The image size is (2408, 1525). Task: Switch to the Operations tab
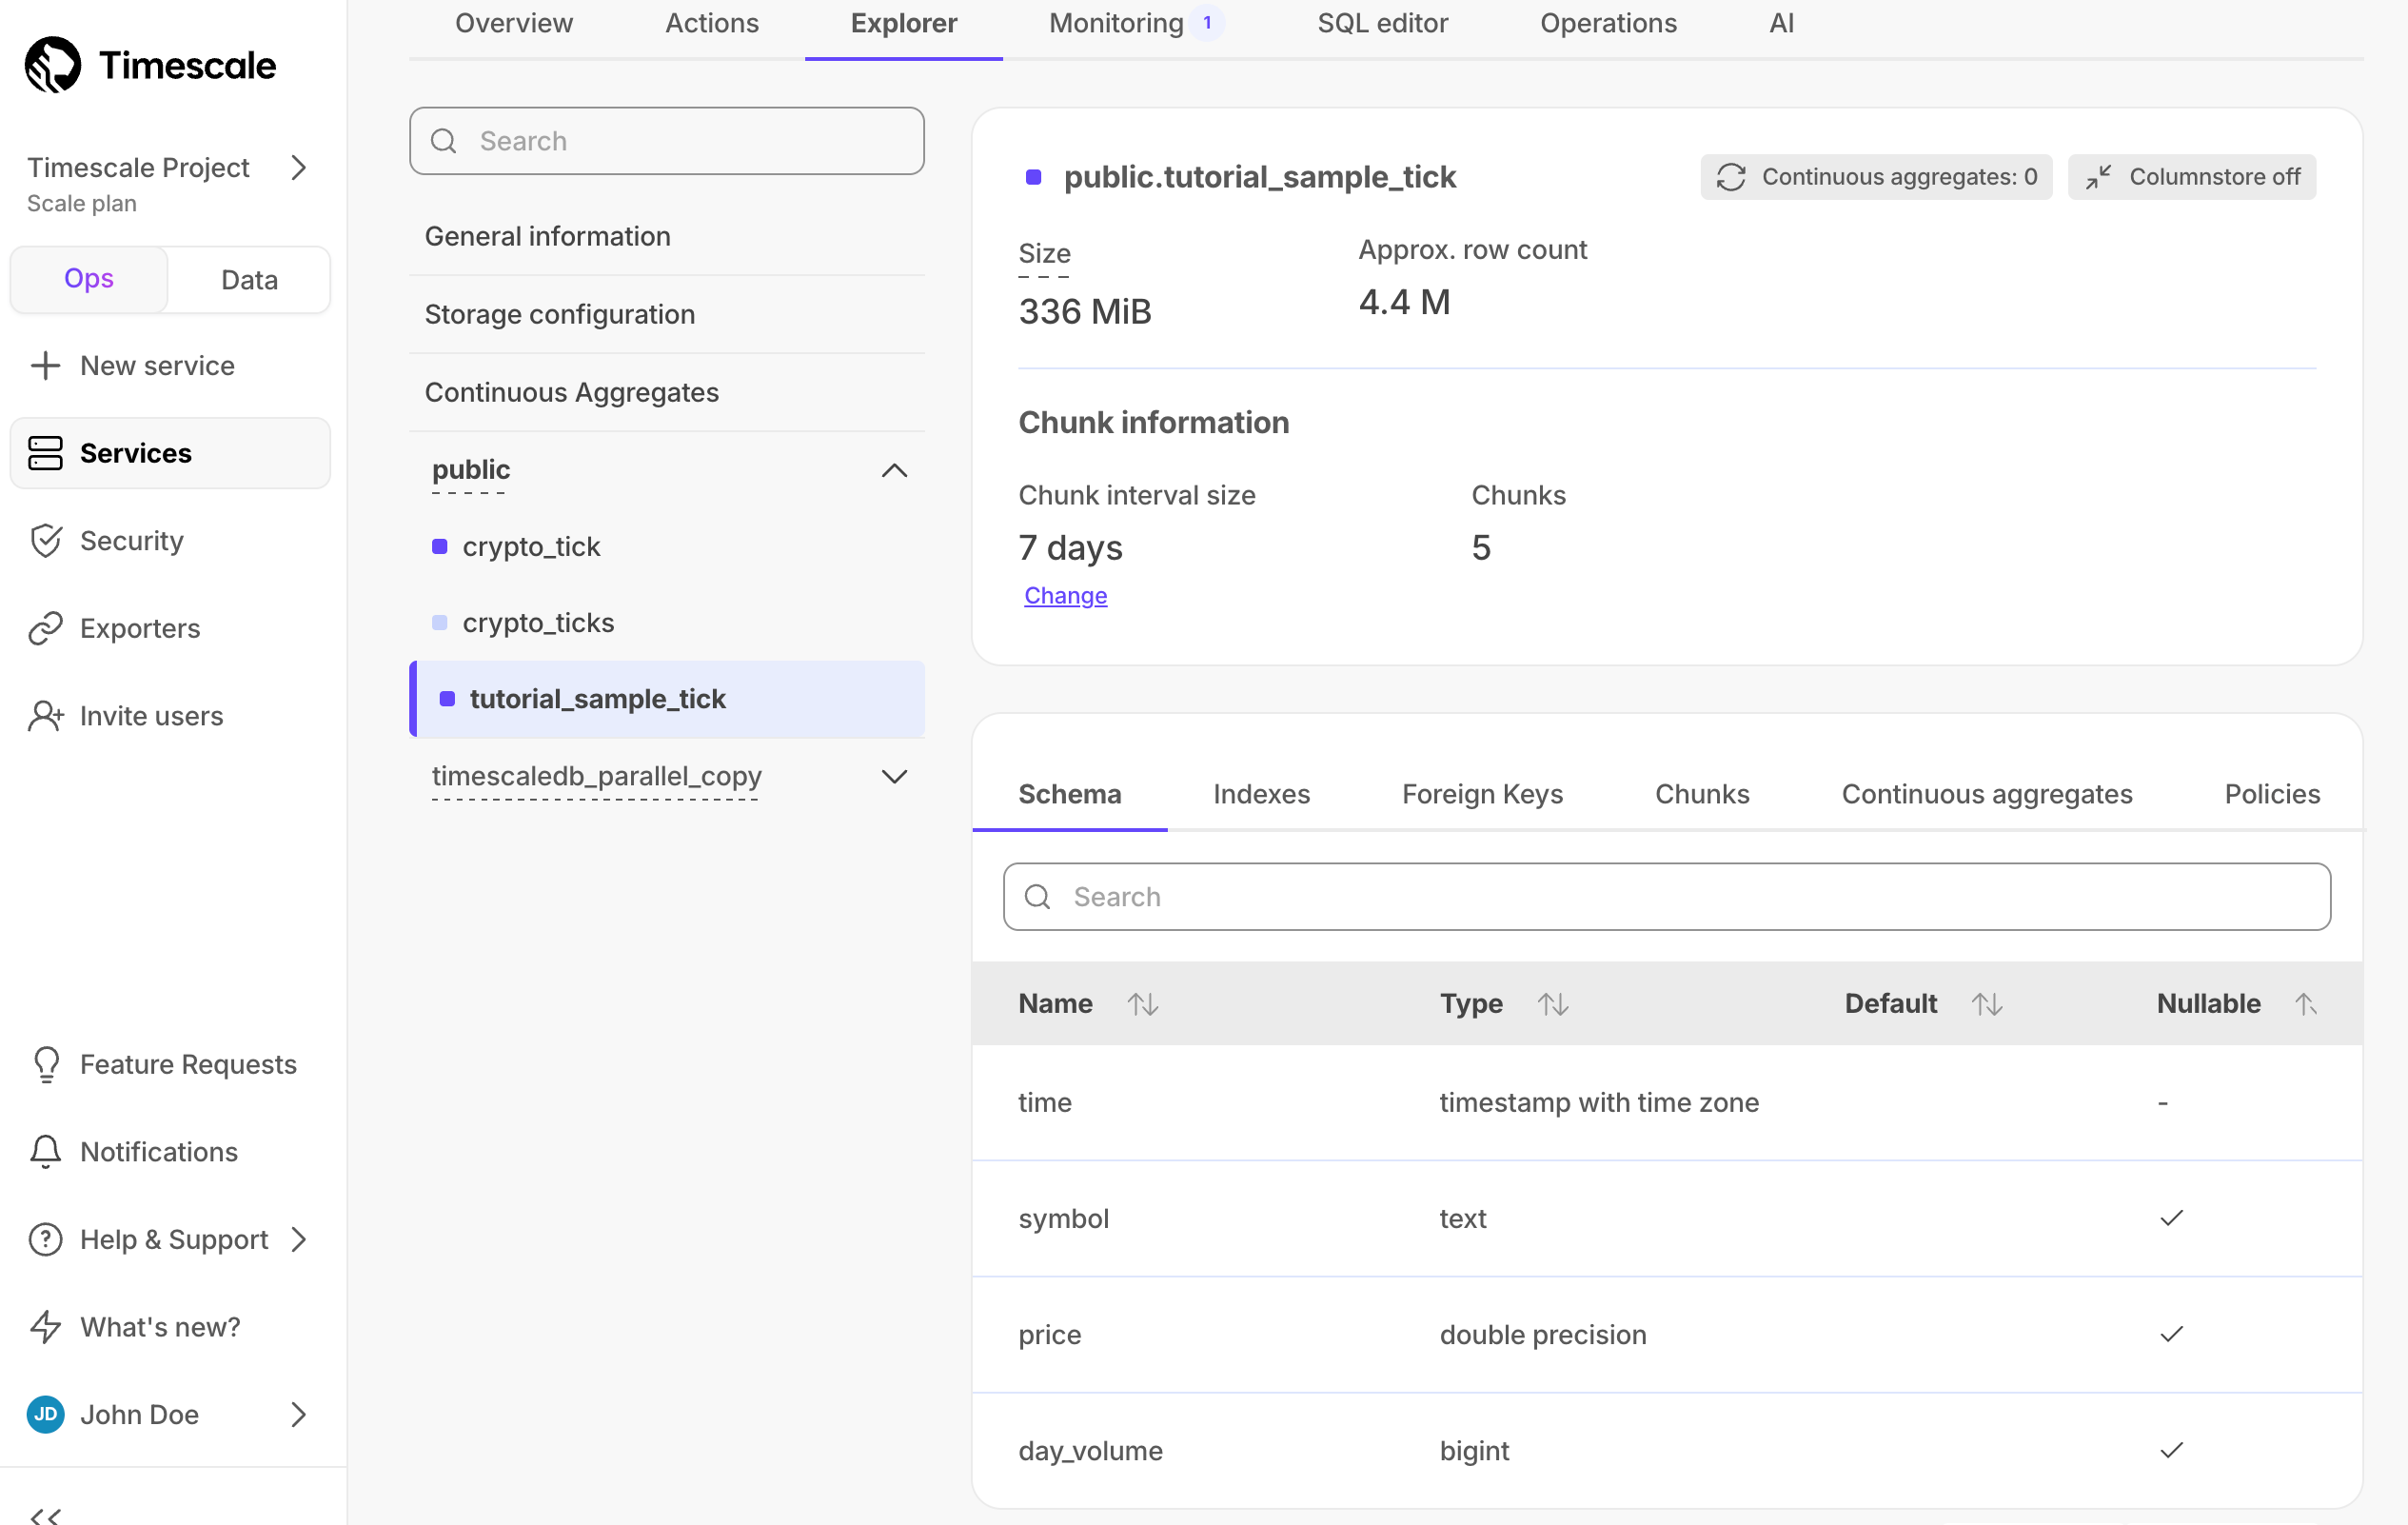pyautogui.click(x=1608, y=23)
